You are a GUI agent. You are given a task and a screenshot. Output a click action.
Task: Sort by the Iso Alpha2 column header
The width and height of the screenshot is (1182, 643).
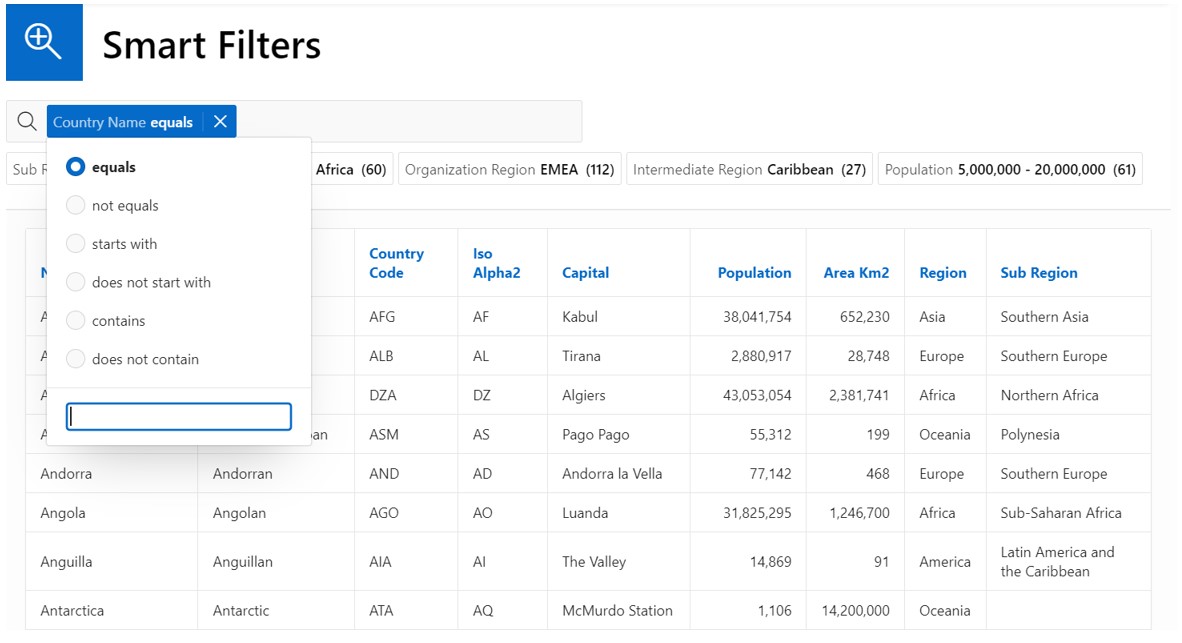pos(496,263)
